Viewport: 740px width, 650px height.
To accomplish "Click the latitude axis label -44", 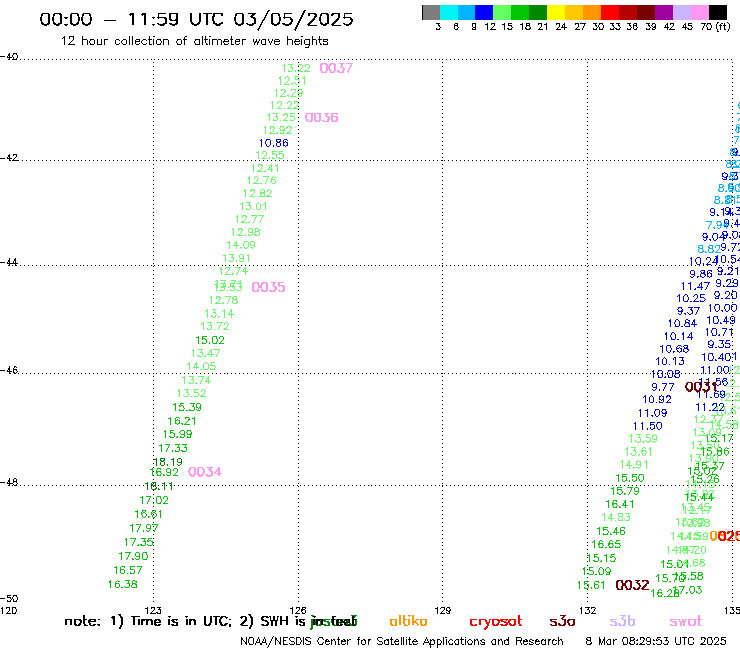I will point(9,262).
